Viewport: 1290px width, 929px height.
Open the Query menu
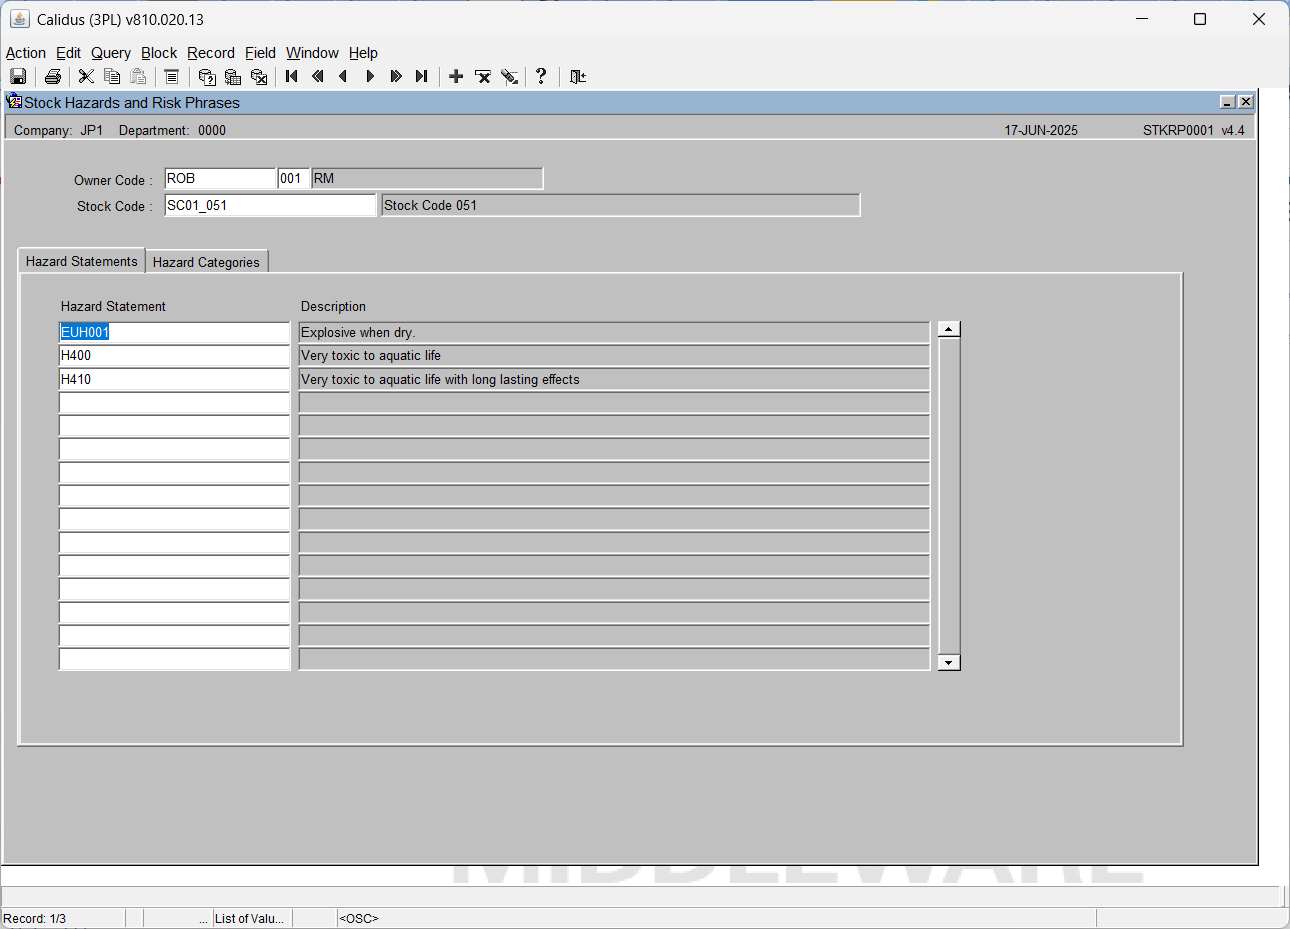111,53
